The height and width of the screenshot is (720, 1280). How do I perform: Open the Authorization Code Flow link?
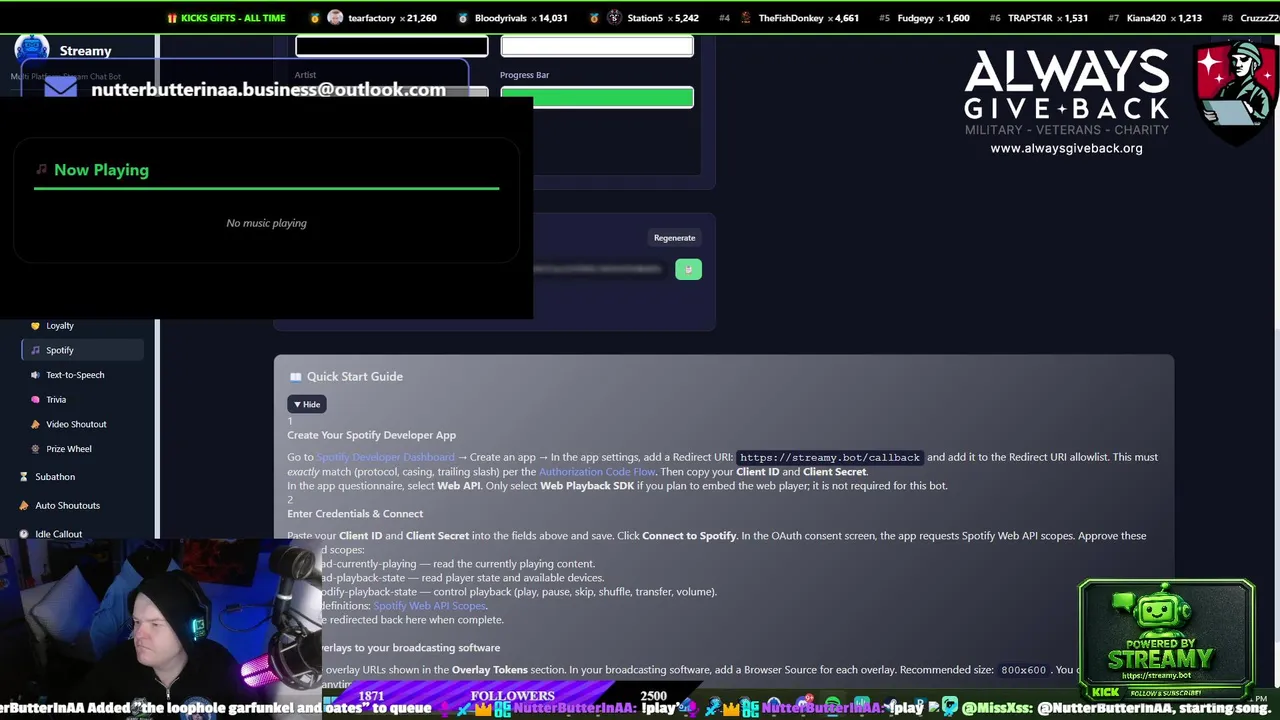point(597,472)
